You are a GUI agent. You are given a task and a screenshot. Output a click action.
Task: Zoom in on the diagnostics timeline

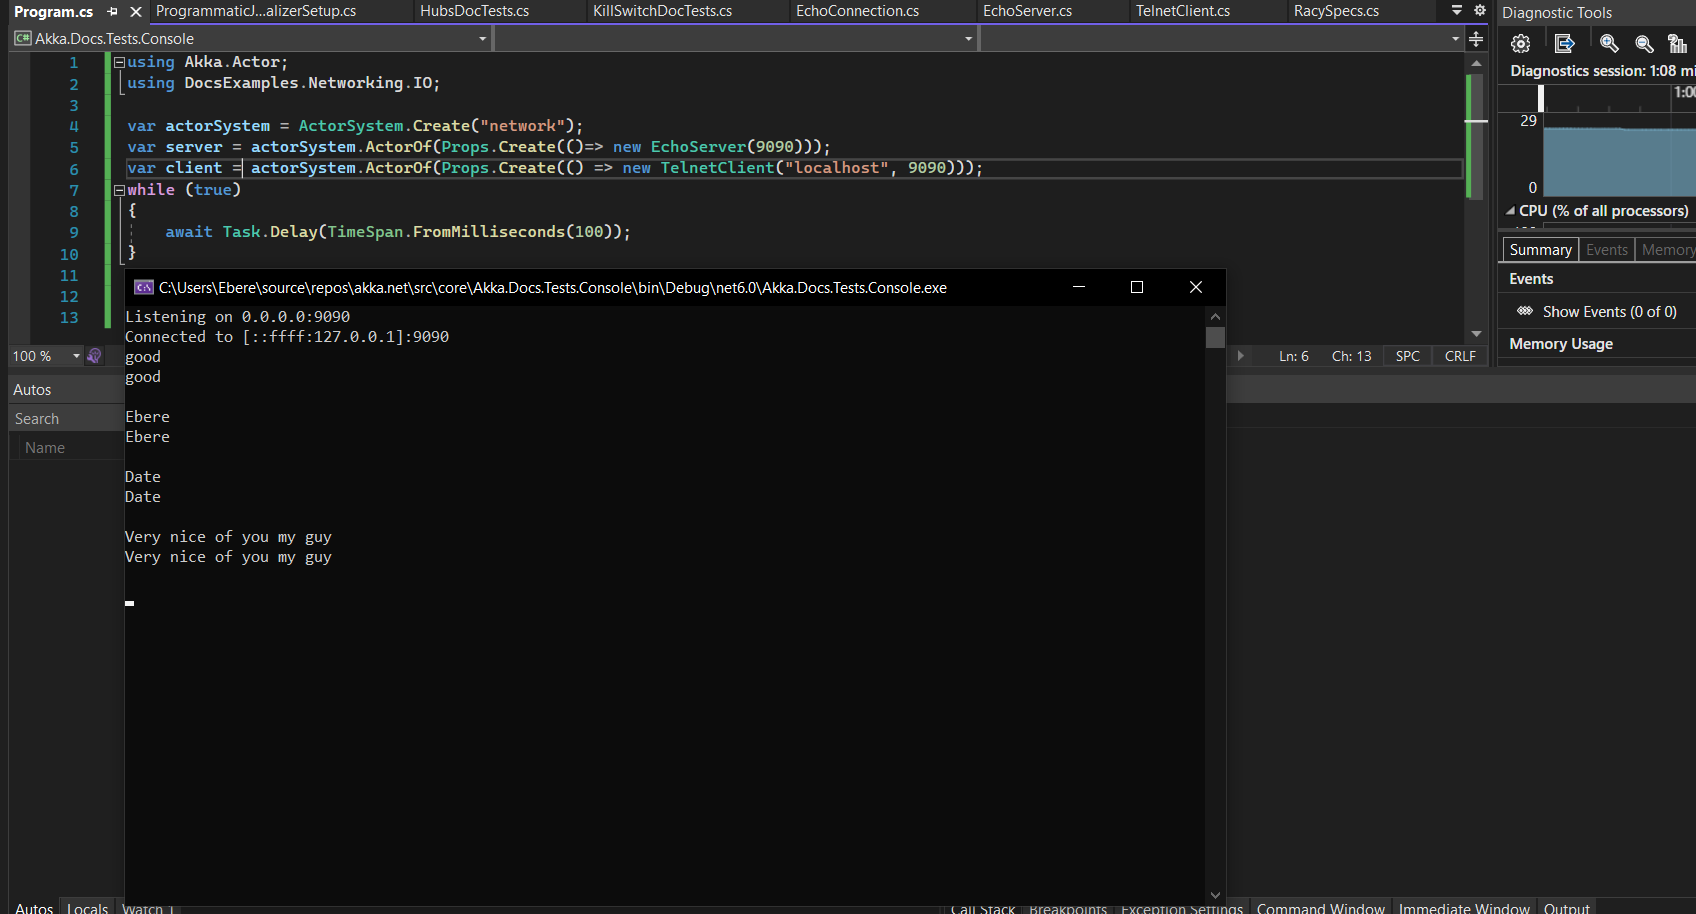tap(1609, 44)
